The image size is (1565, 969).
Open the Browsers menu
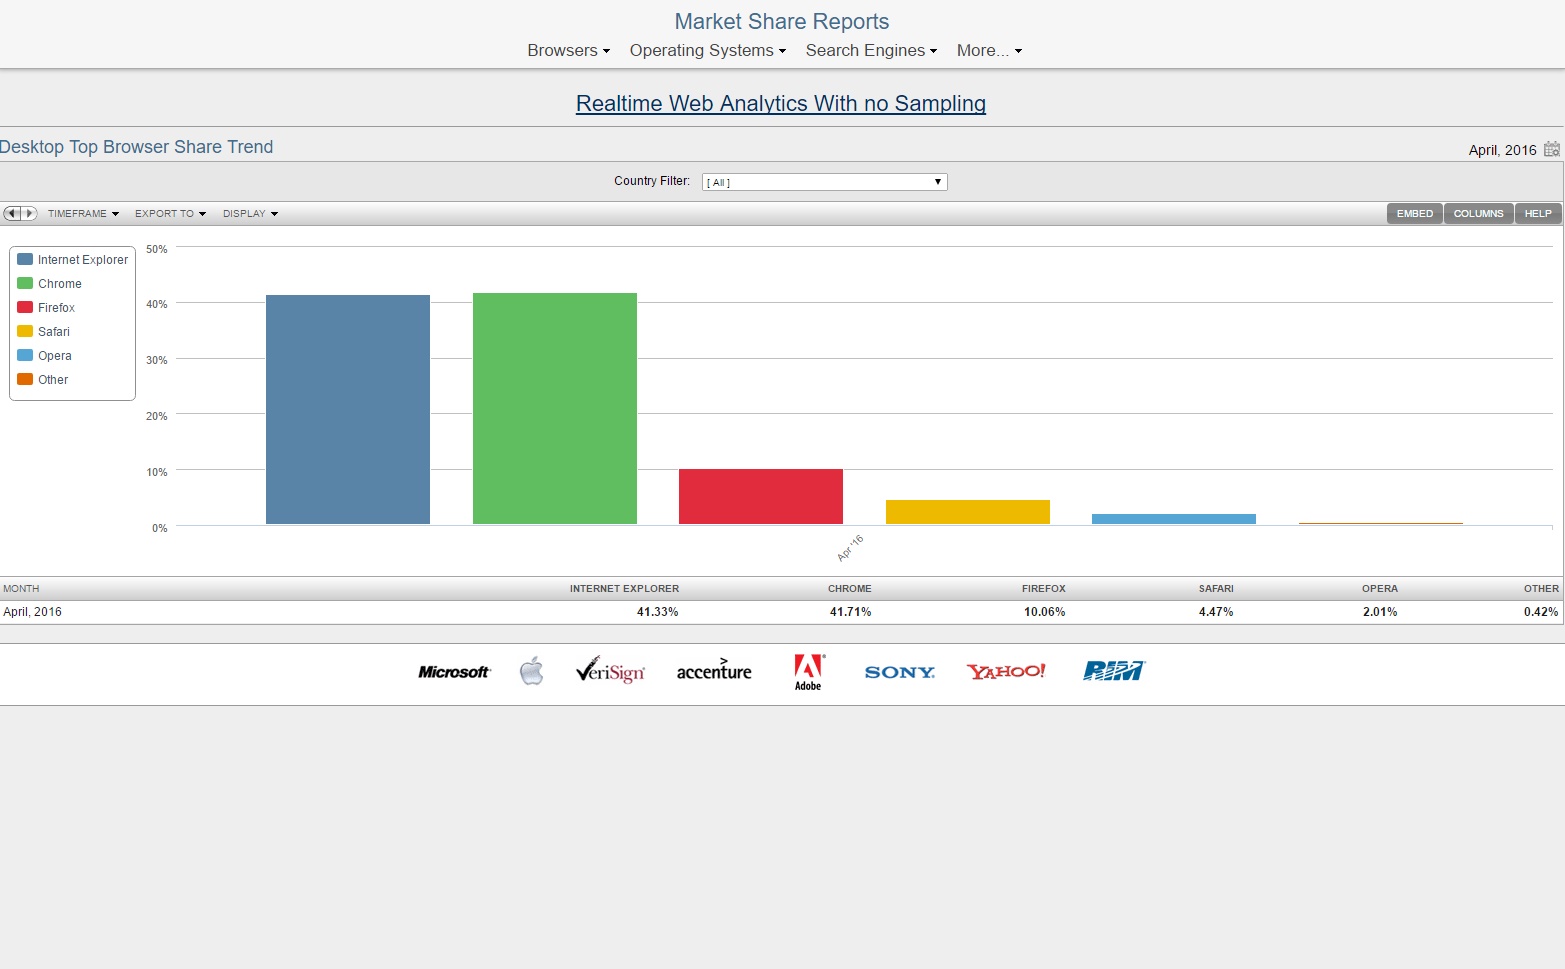point(568,51)
